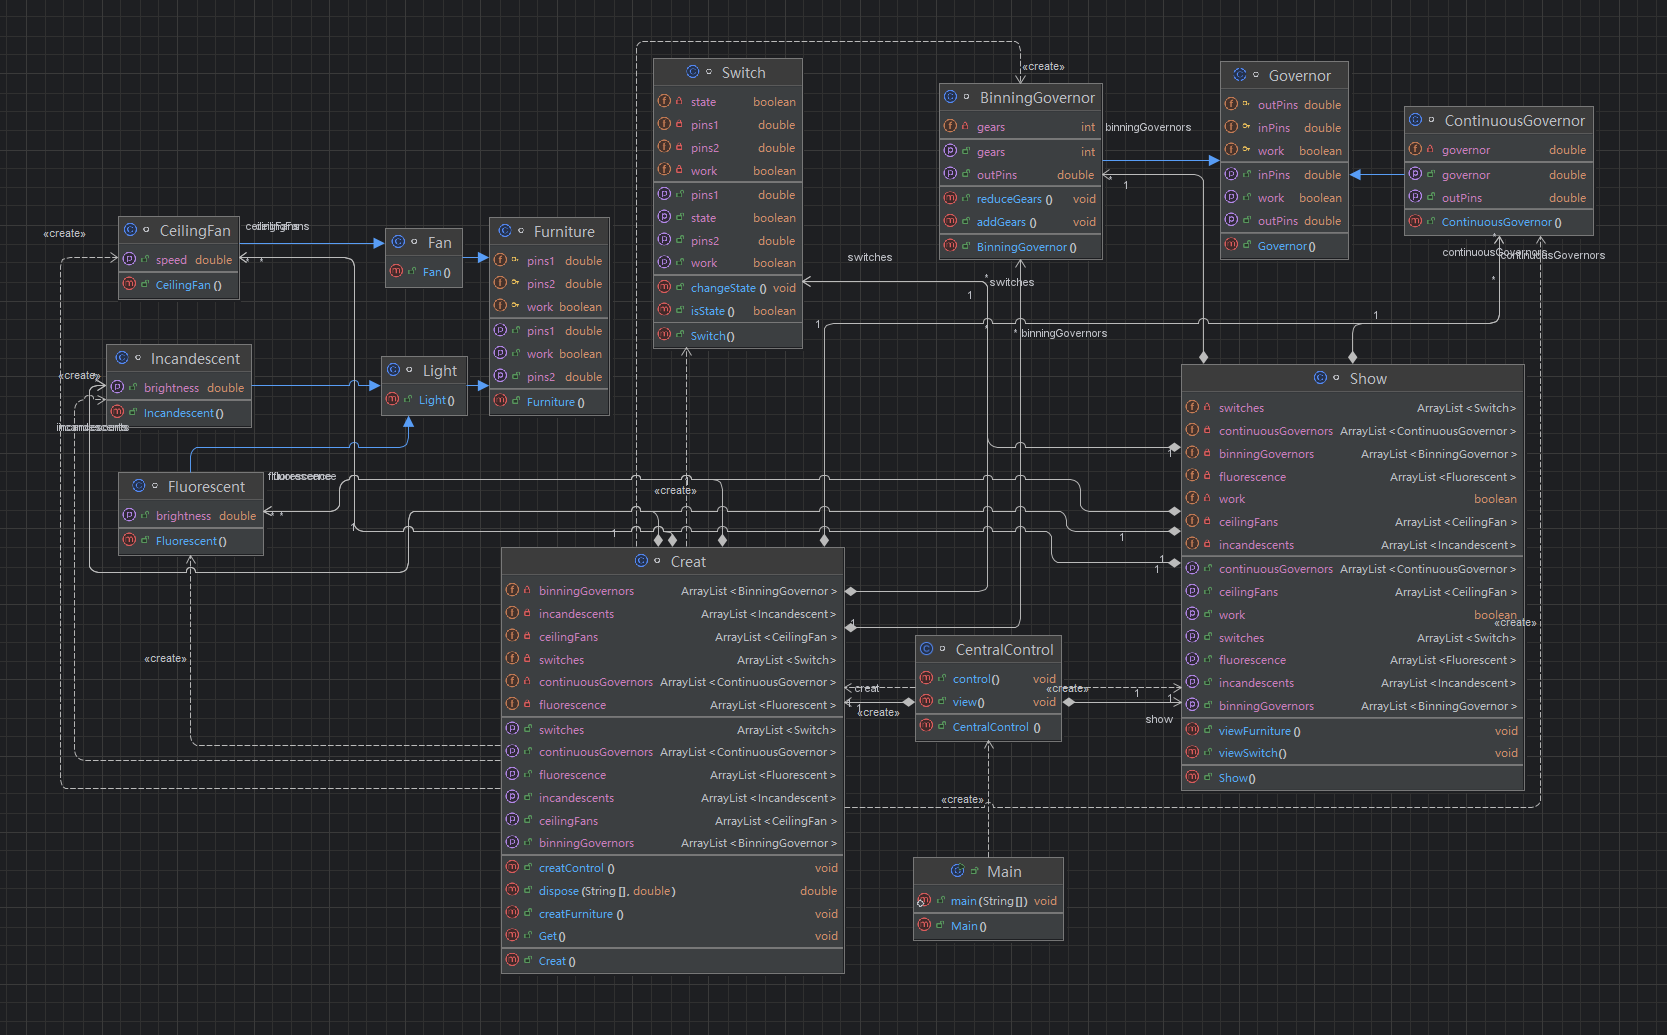
Task: Click the Show() constructor row
Action: 1353,778
